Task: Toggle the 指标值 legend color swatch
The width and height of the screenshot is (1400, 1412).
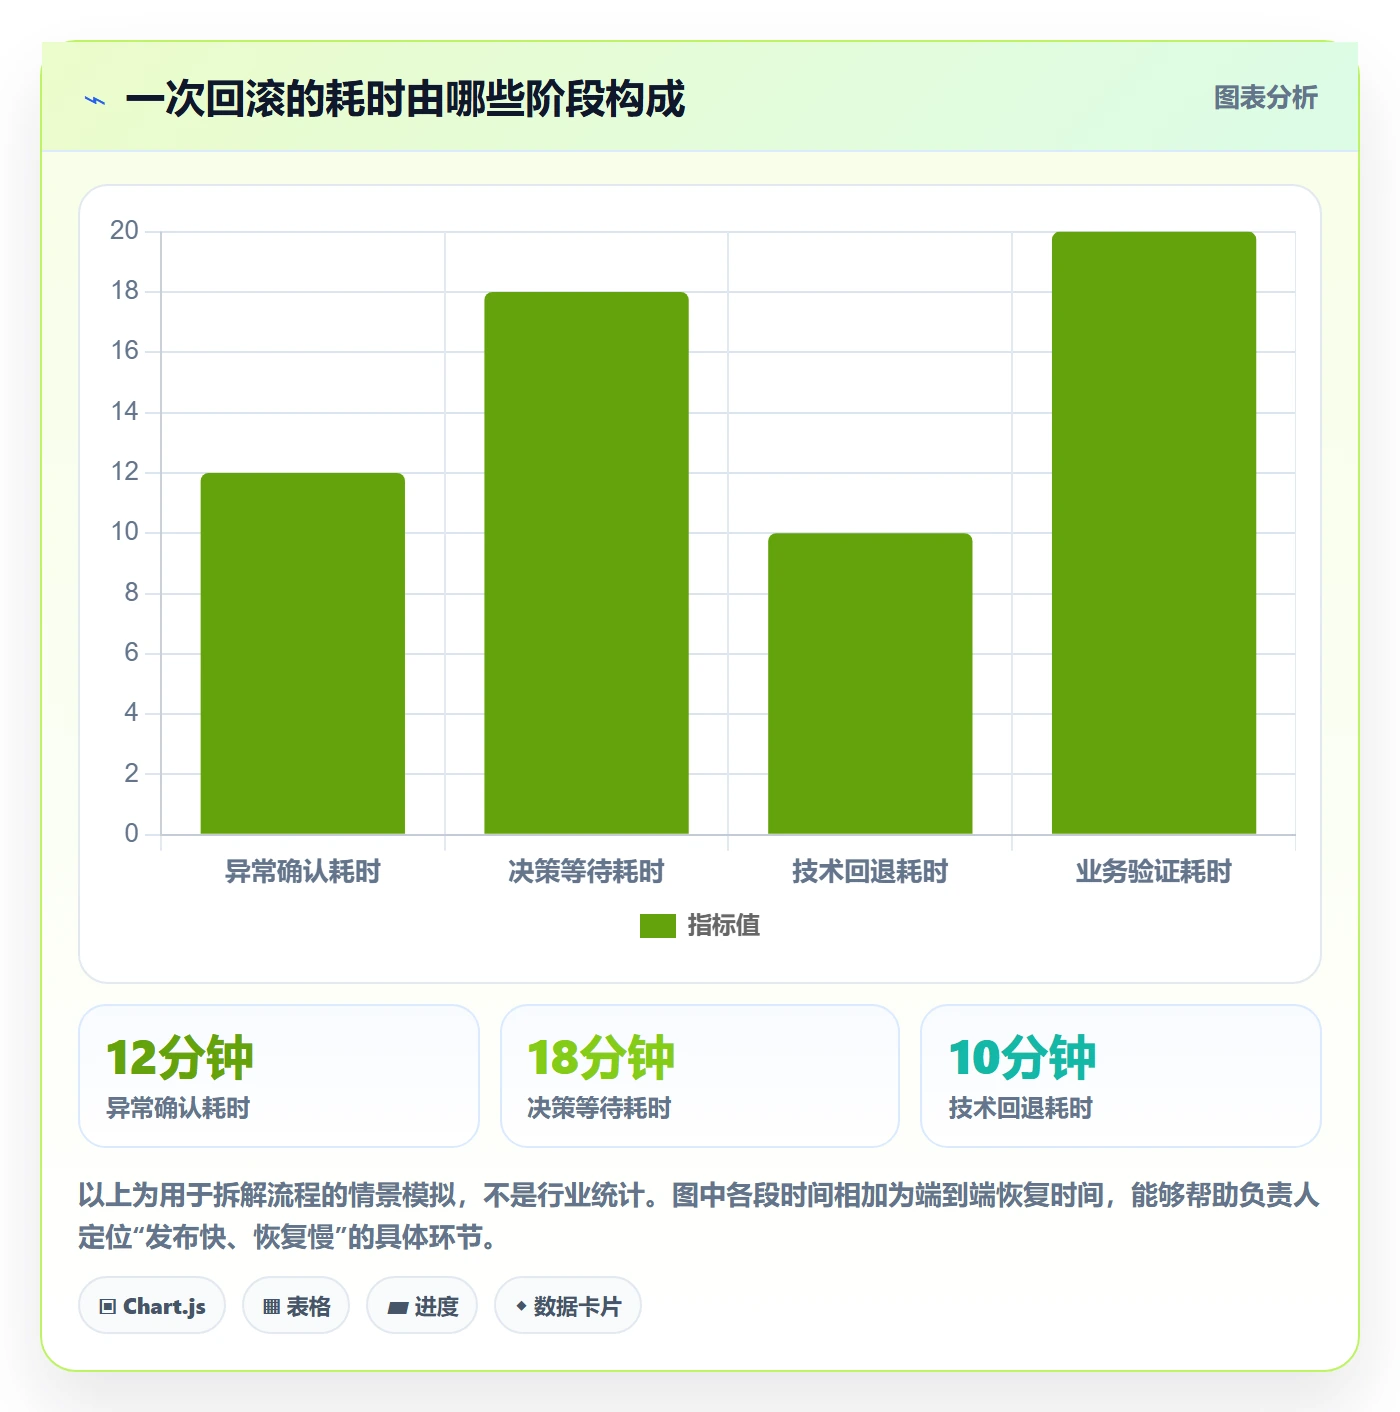Action: point(658,926)
